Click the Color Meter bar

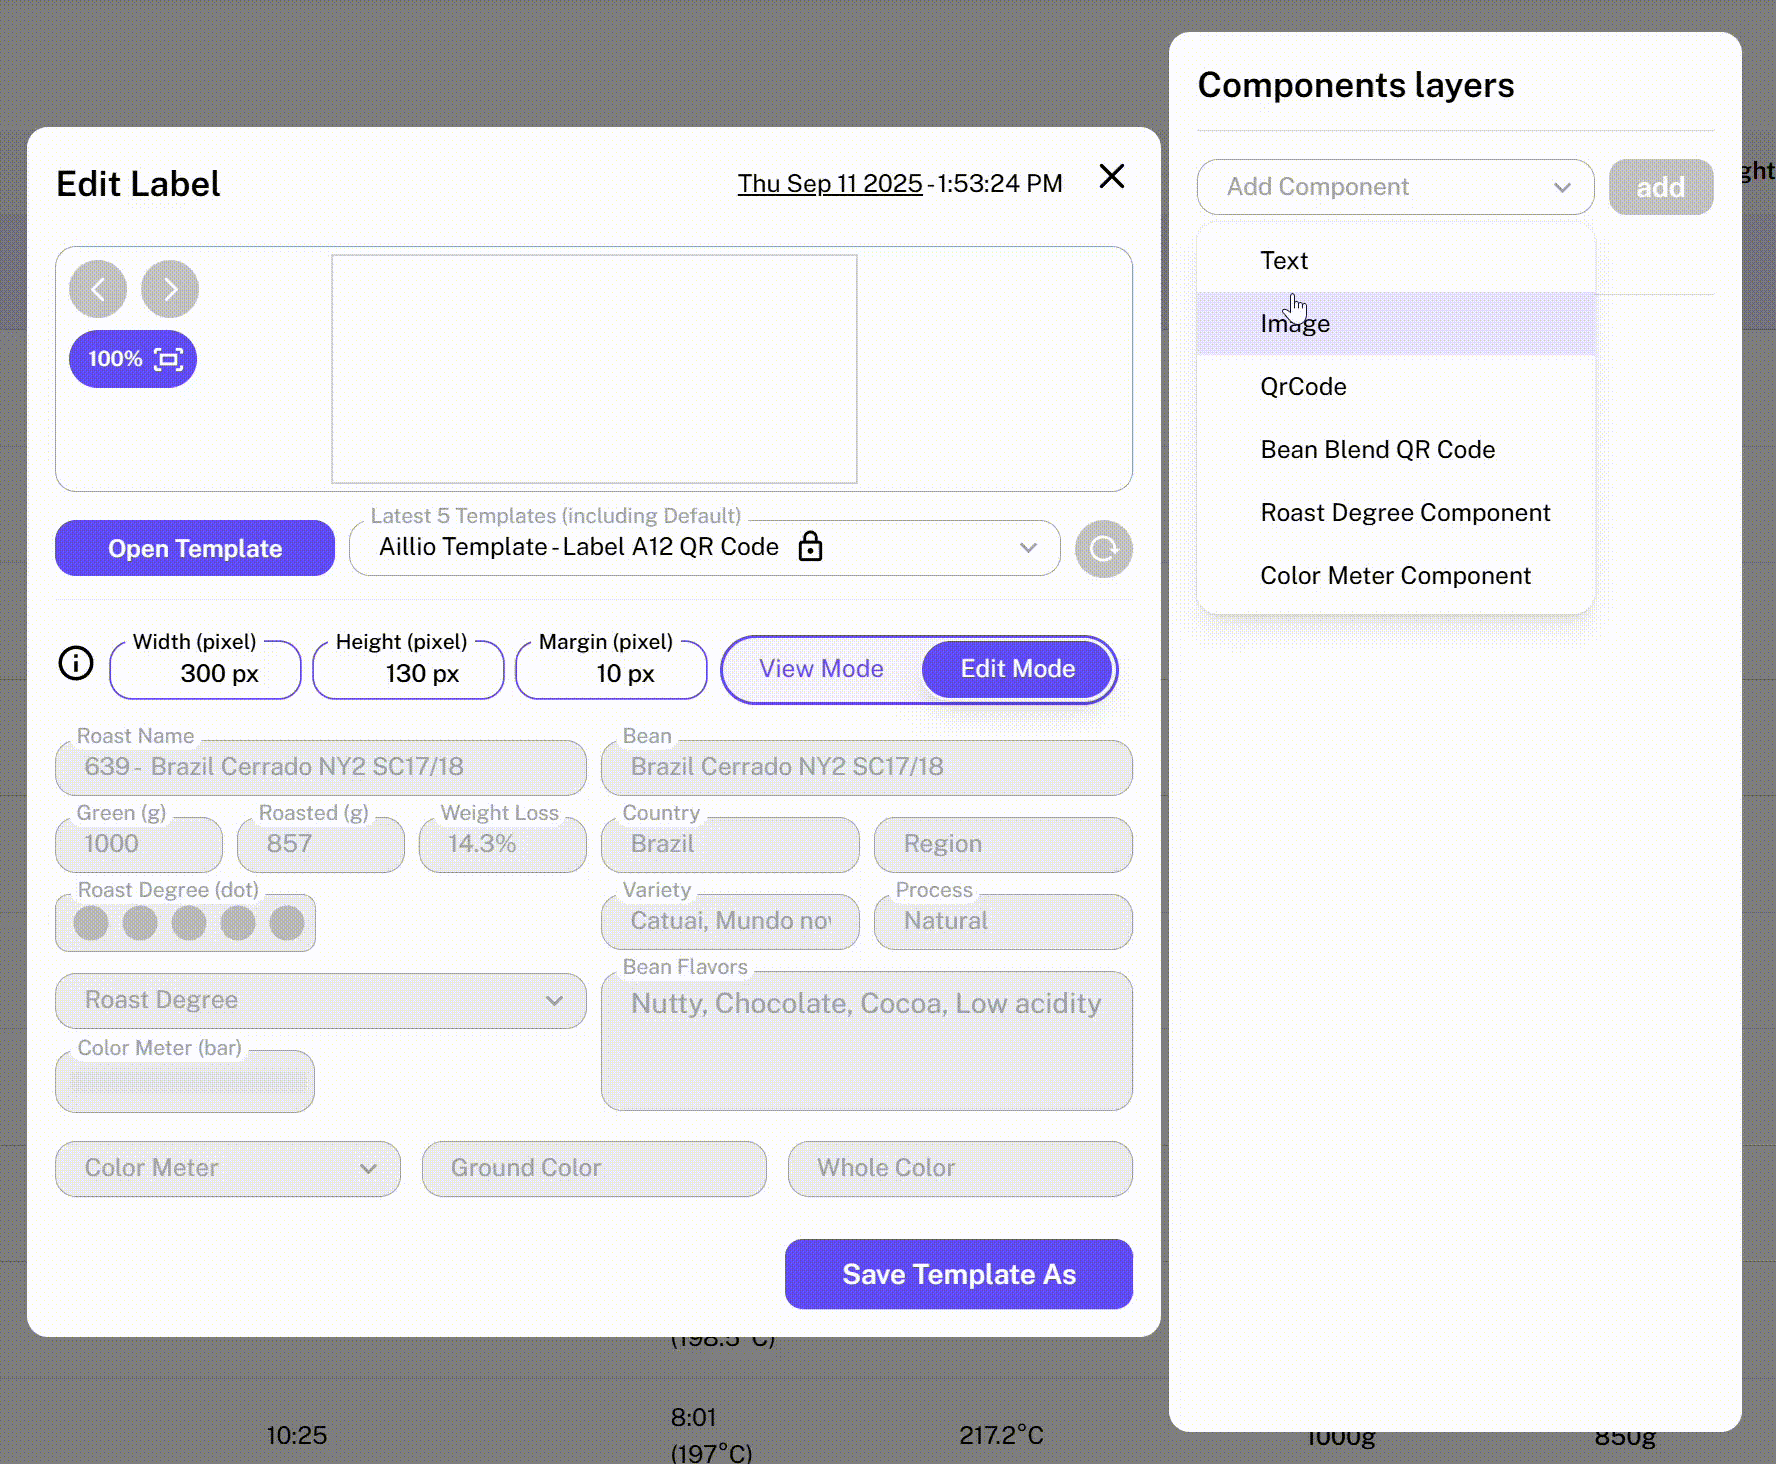186,1082
